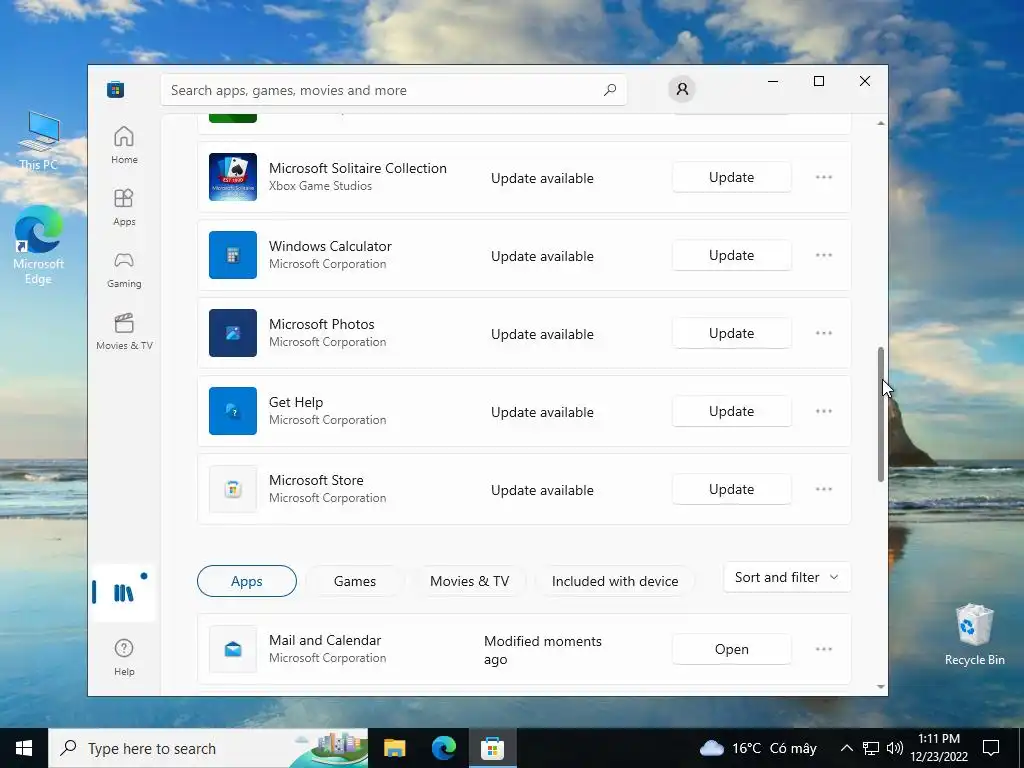This screenshot has height=768, width=1024.
Task: Update Microsoft Store app
Action: pyautogui.click(x=731, y=489)
